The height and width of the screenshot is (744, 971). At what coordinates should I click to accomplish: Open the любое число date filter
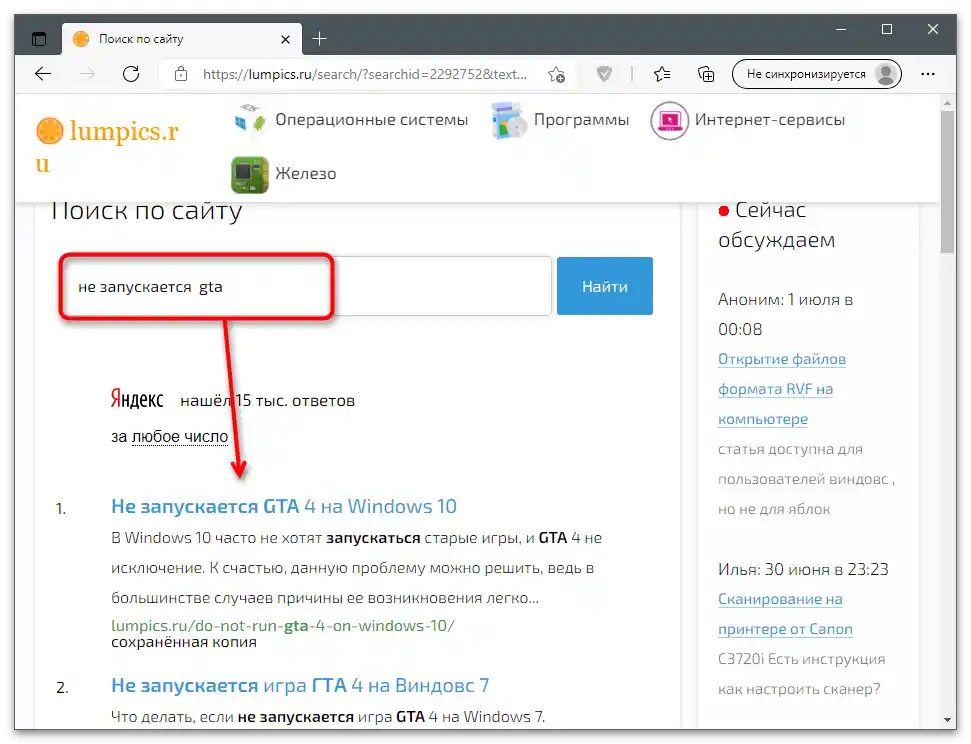(x=180, y=437)
